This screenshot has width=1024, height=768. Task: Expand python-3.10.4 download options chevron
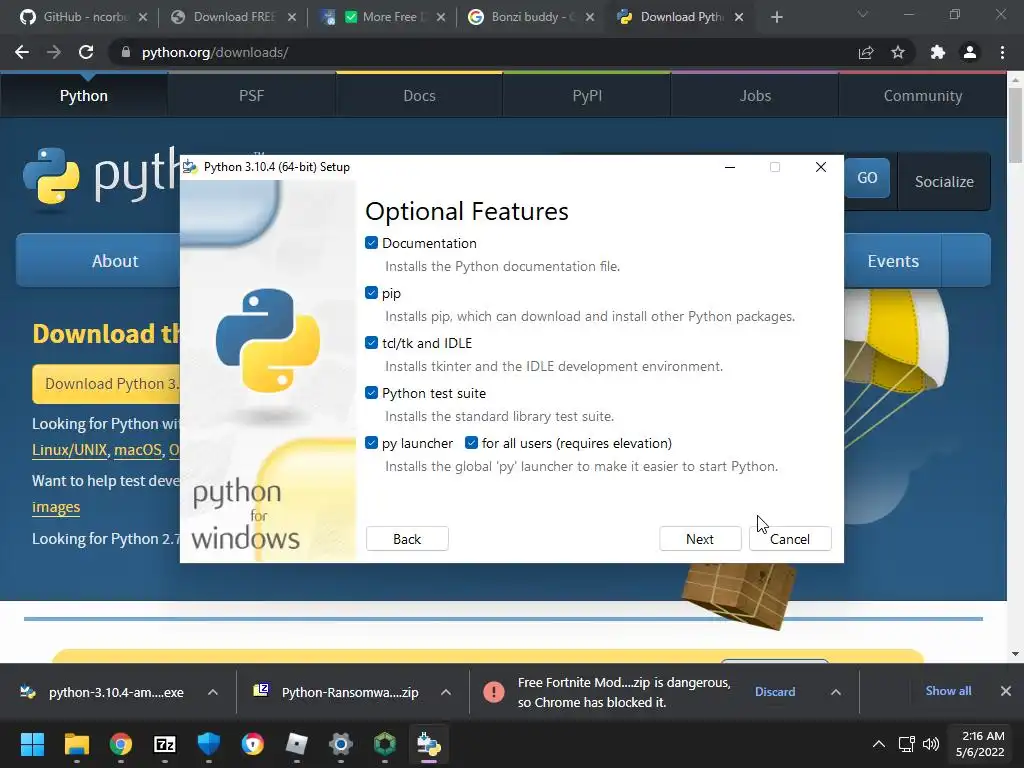213,692
